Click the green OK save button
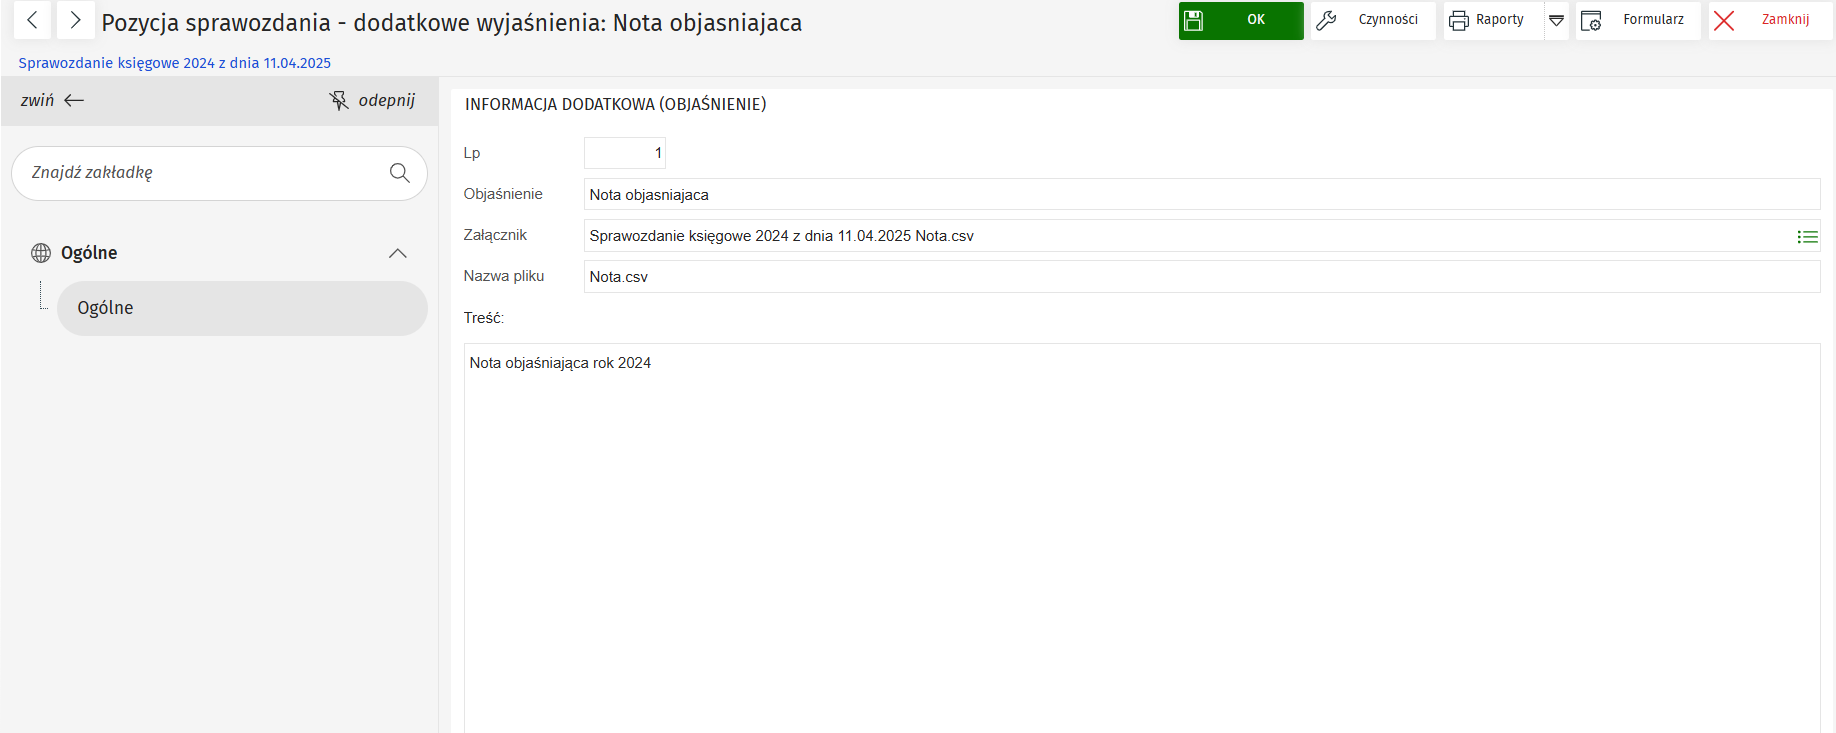The width and height of the screenshot is (1836, 733). tap(1240, 20)
